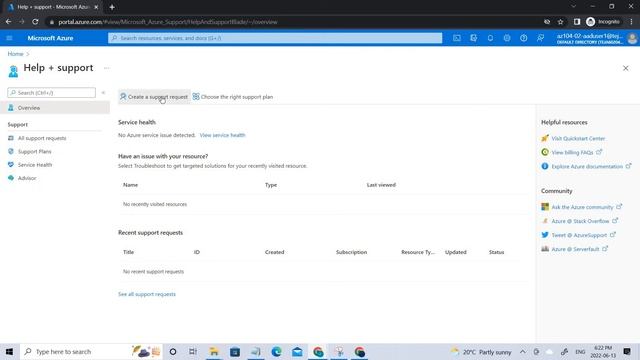Open the Notifications bell
Screen dimensions: 640x360
click(490, 38)
